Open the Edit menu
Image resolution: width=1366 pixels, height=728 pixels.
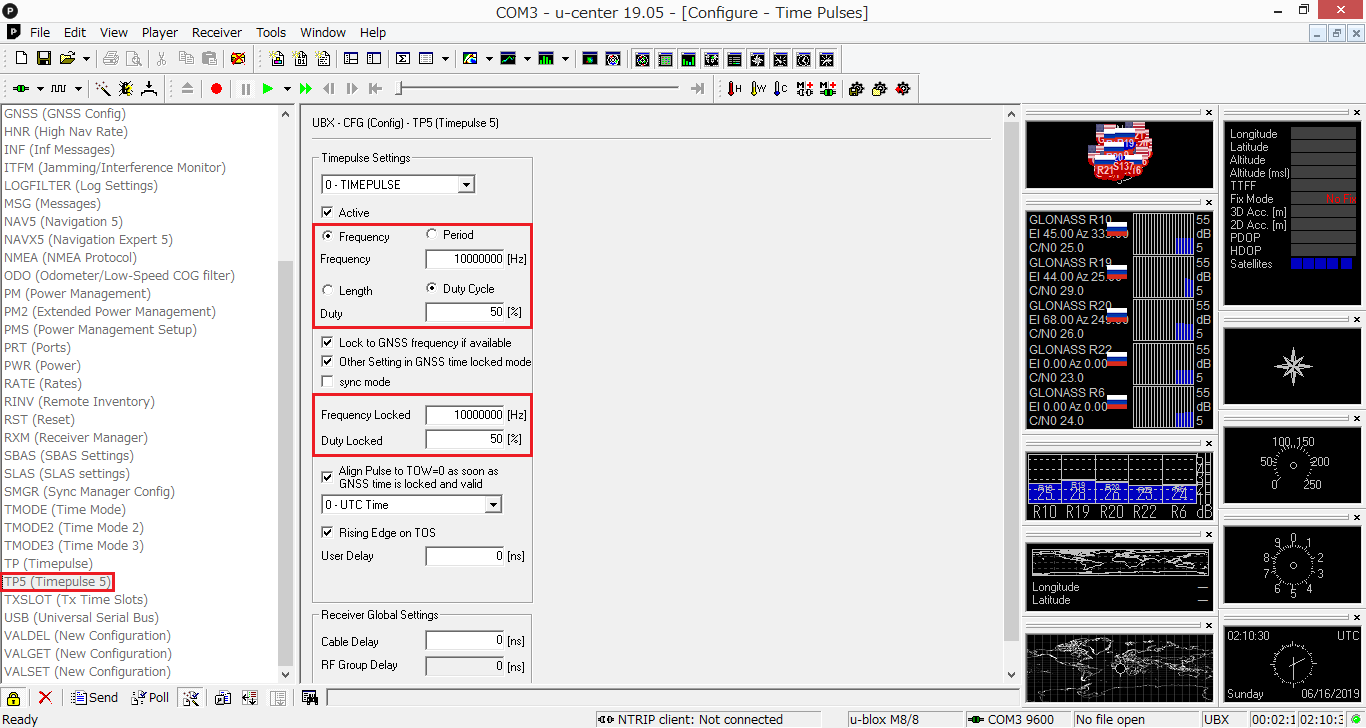[x=75, y=32]
